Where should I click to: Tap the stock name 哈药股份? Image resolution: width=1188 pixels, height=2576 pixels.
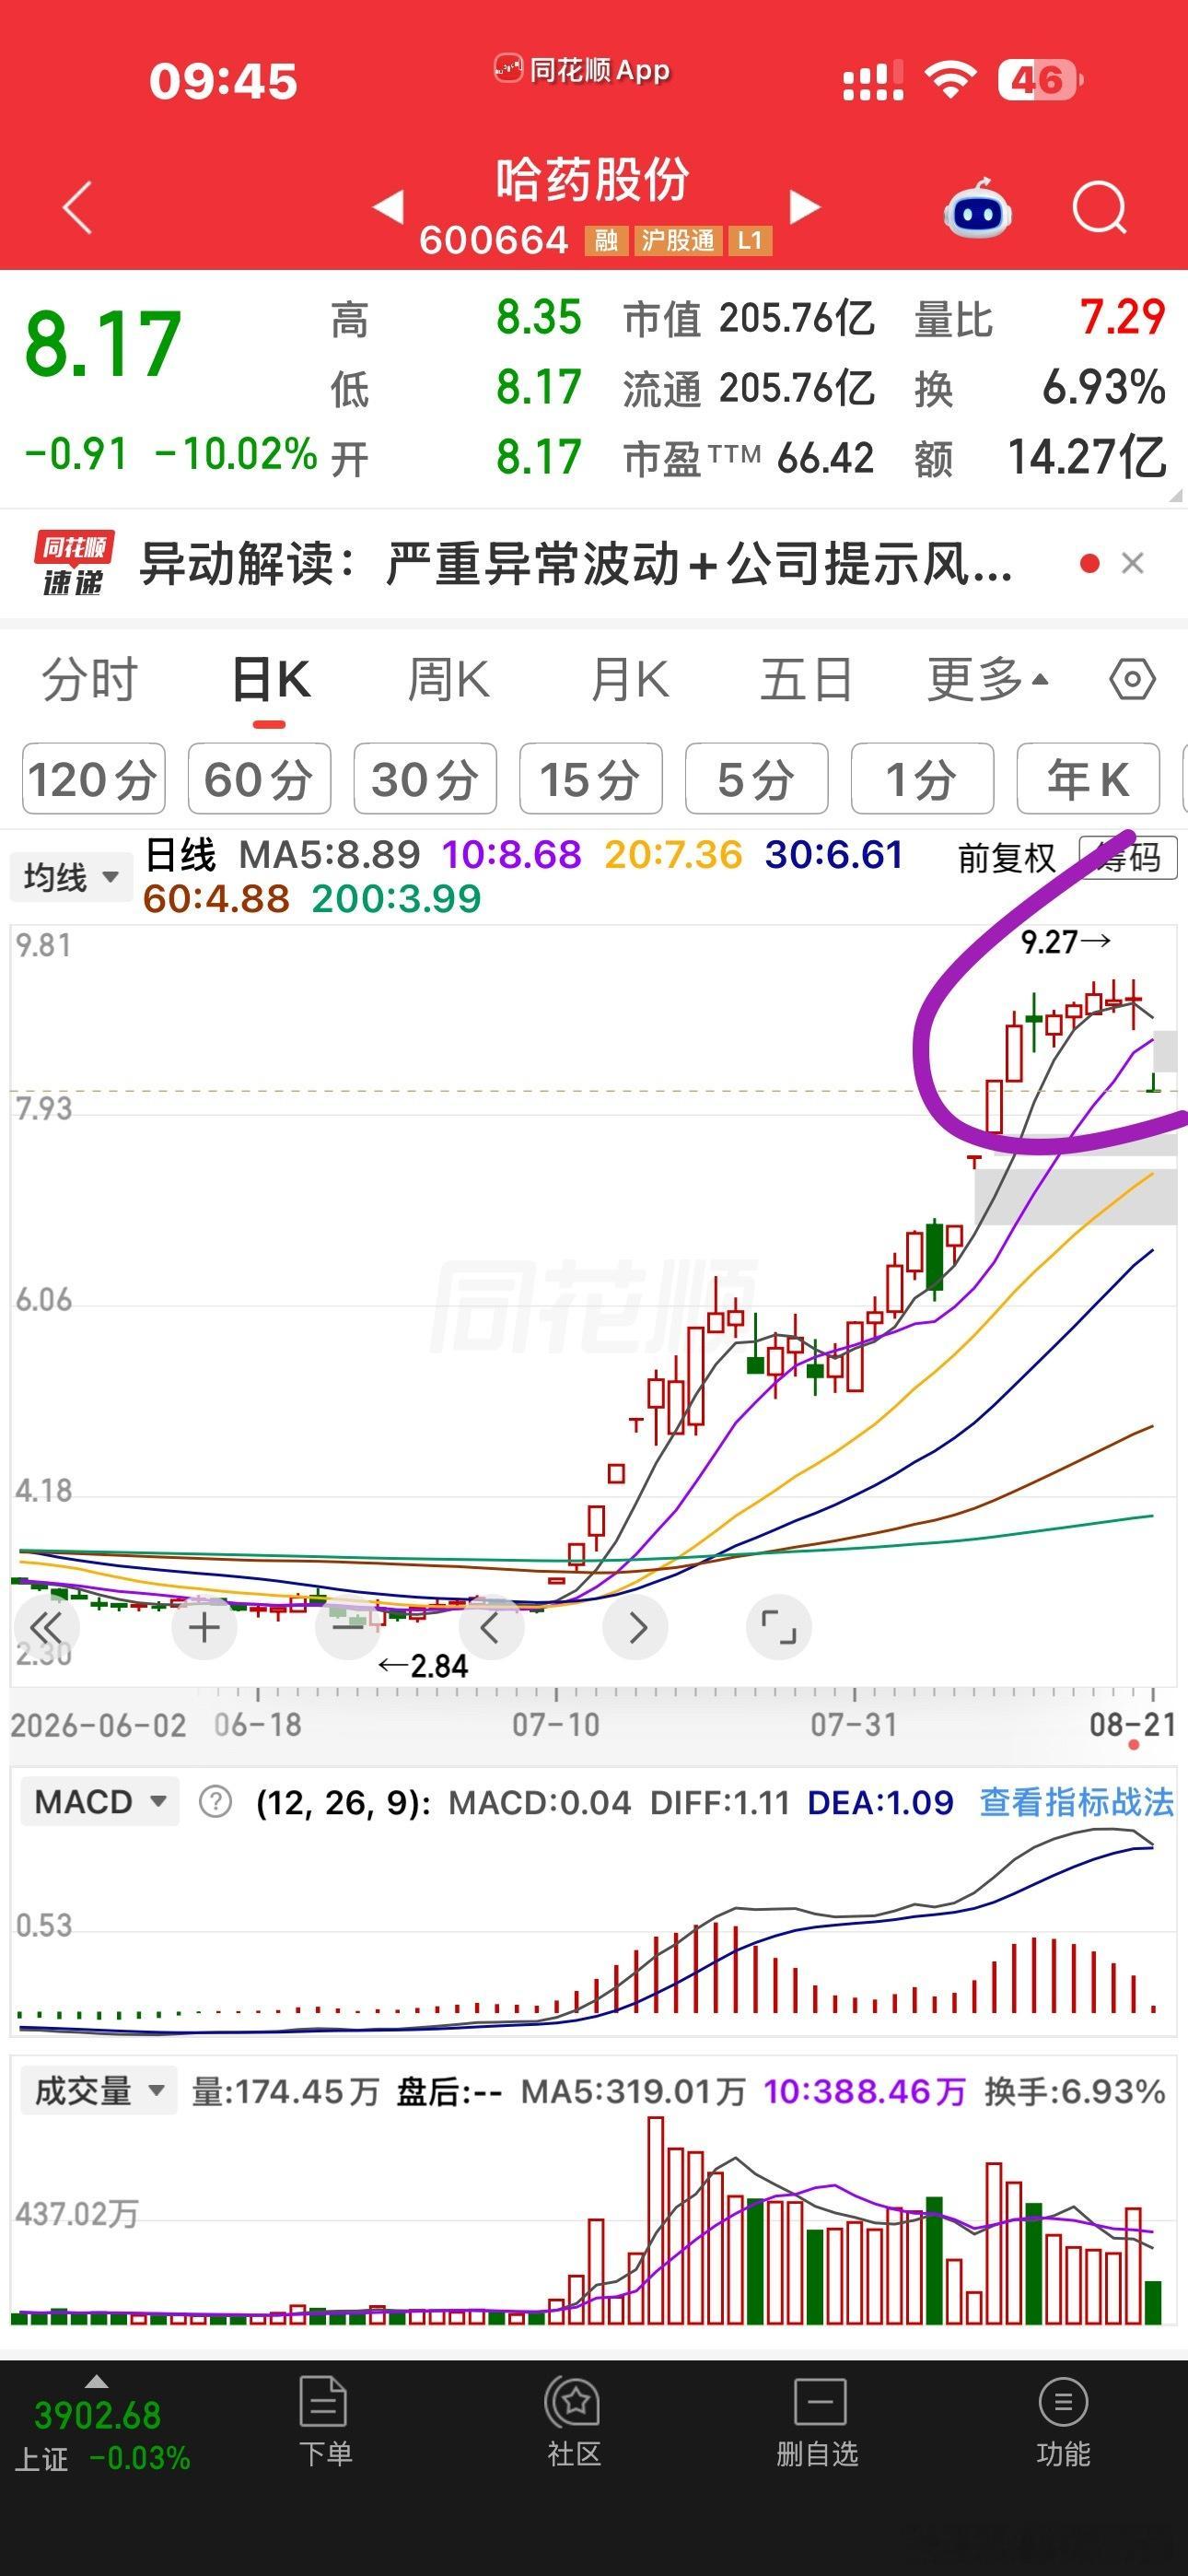tap(594, 180)
